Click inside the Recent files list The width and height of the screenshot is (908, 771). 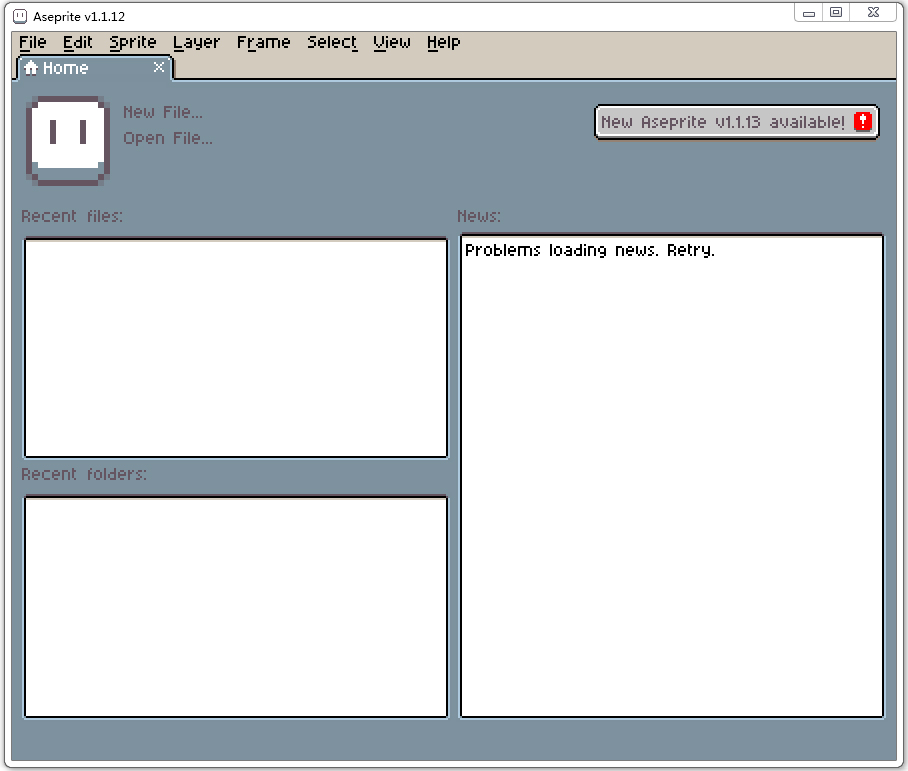pyautogui.click(x=236, y=345)
